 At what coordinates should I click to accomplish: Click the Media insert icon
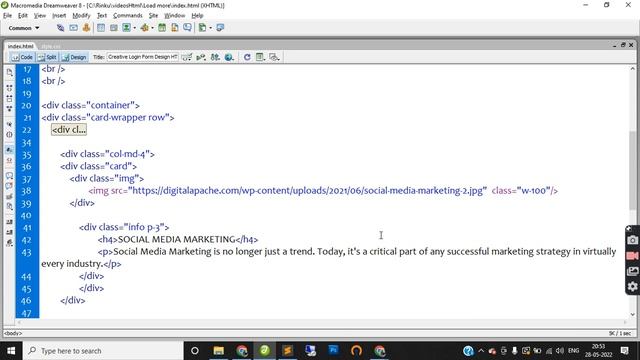[144, 28]
